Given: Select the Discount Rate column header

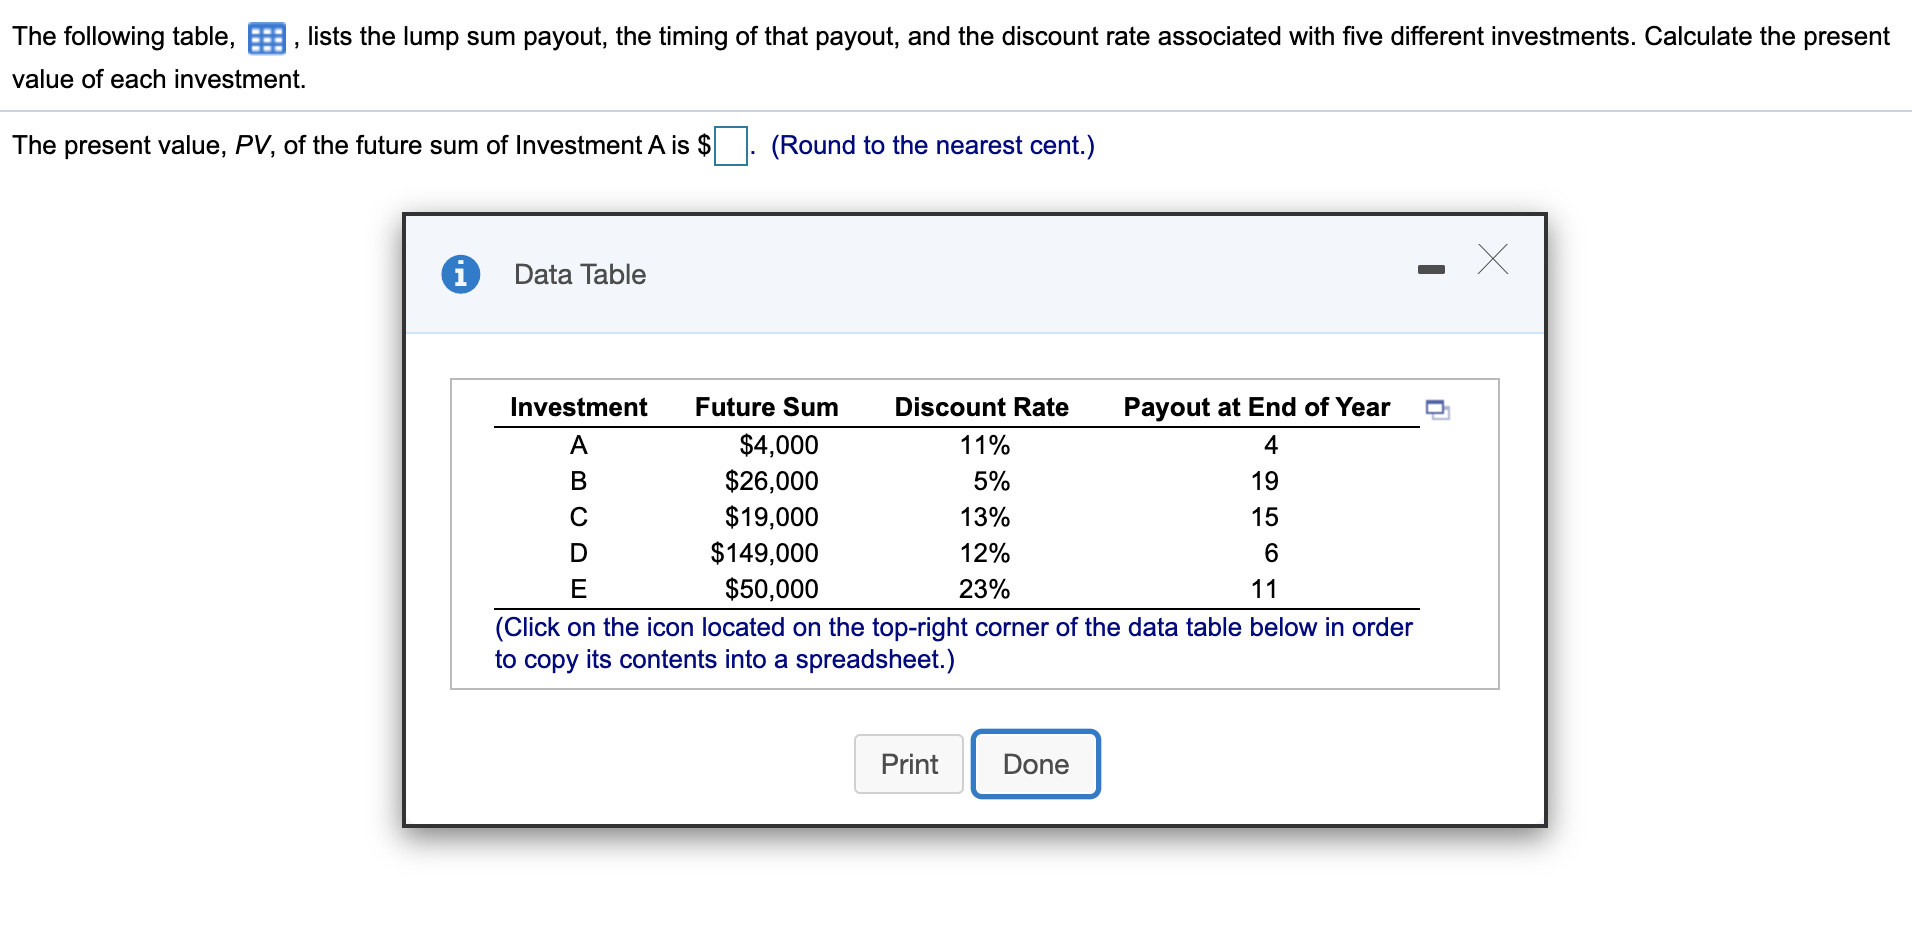Looking at the screenshot, I should tap(981, 407).
